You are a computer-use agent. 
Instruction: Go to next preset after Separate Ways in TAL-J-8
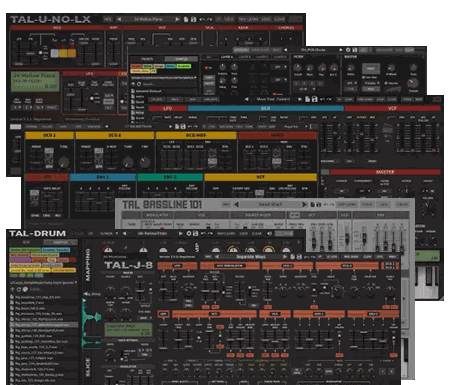click(285, 257)
